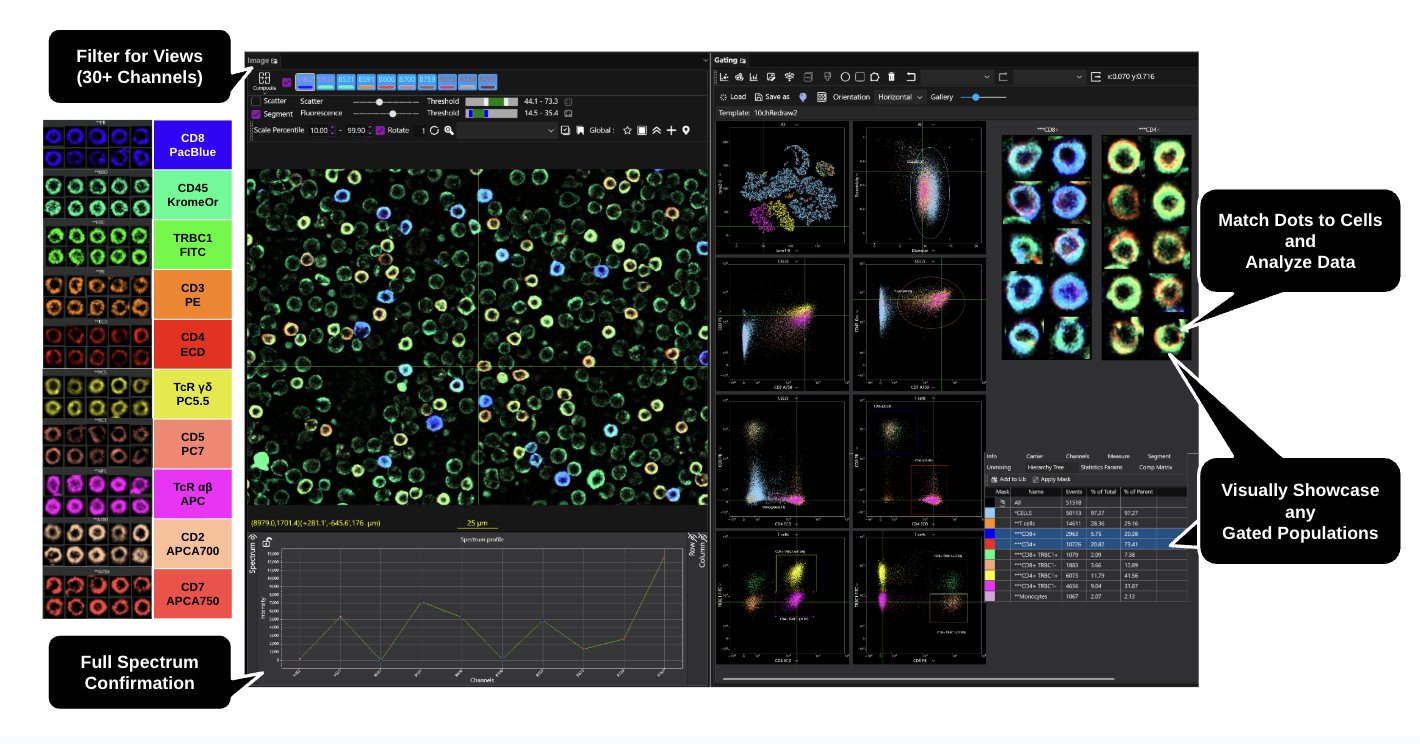Select the polygon gate drawing tool
1420x744 pixels.
click(x=874, y=76)
